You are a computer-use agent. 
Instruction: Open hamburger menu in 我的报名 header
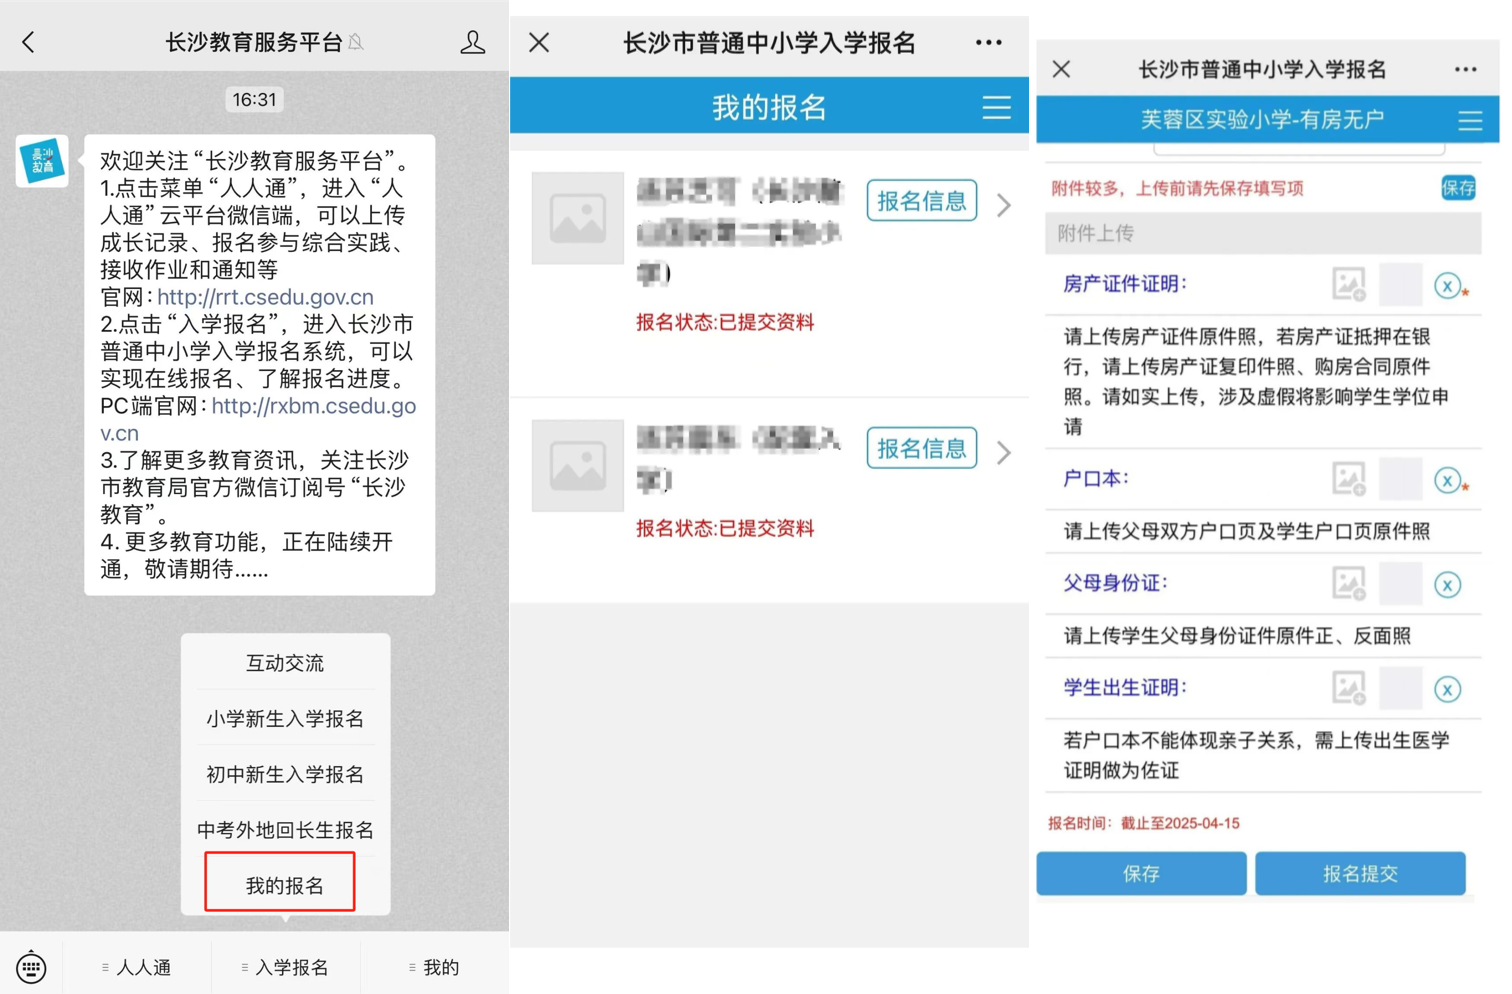996,107
